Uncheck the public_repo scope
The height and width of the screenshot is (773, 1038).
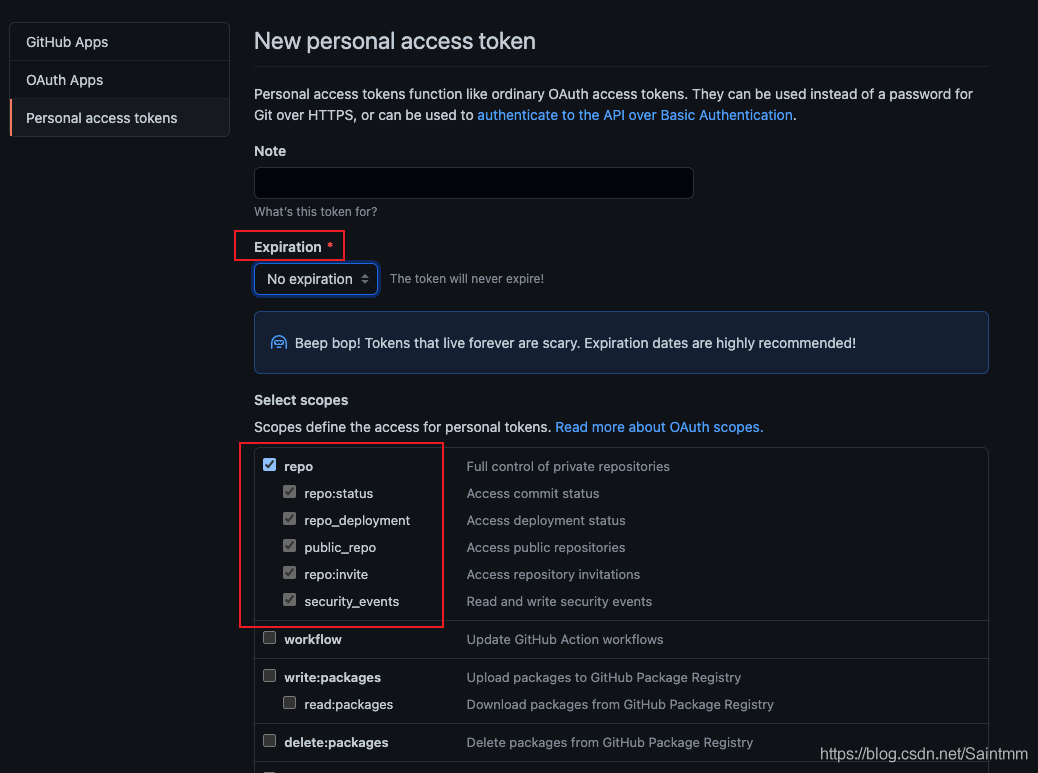(x=289, y=546)
